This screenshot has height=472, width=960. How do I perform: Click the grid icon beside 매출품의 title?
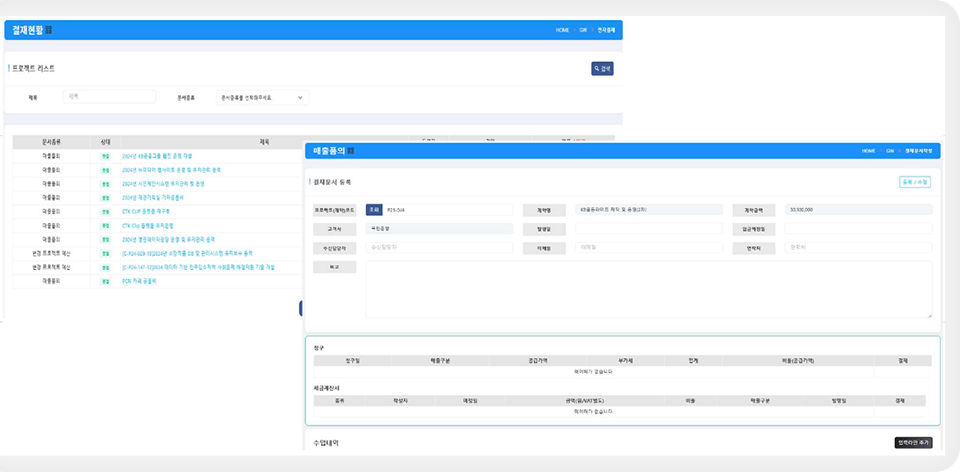tap(351, 151)
